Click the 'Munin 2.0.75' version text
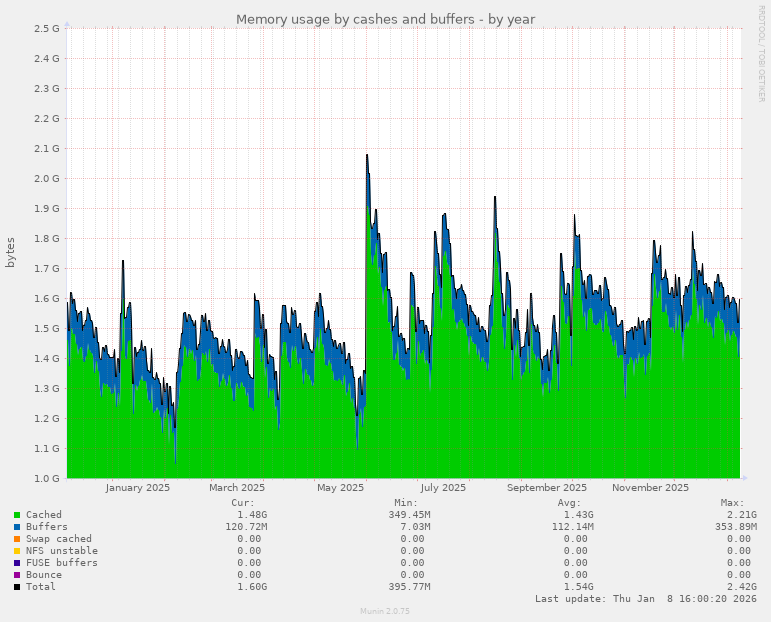Screen dimensions: 771x622 pos(385,611)
